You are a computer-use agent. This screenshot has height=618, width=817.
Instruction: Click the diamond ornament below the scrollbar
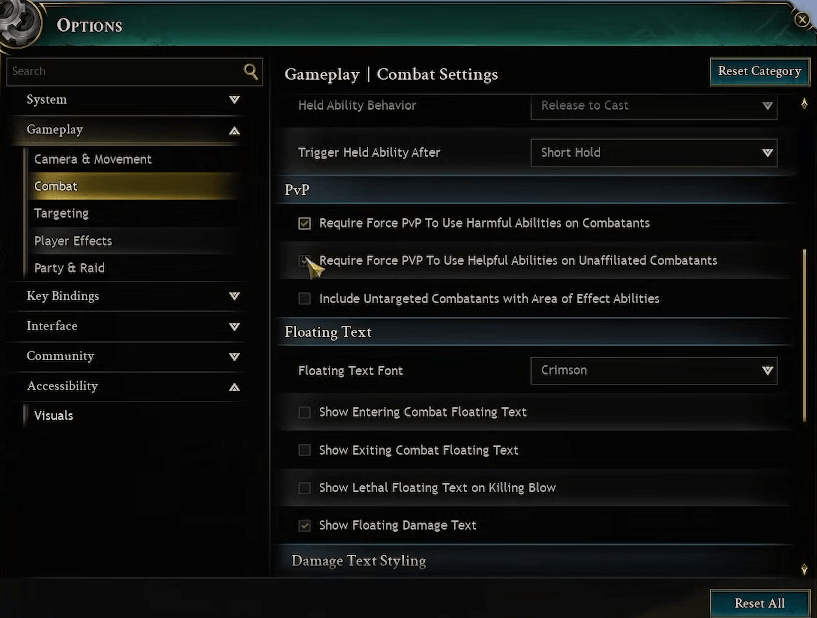[x=805, y=568]
